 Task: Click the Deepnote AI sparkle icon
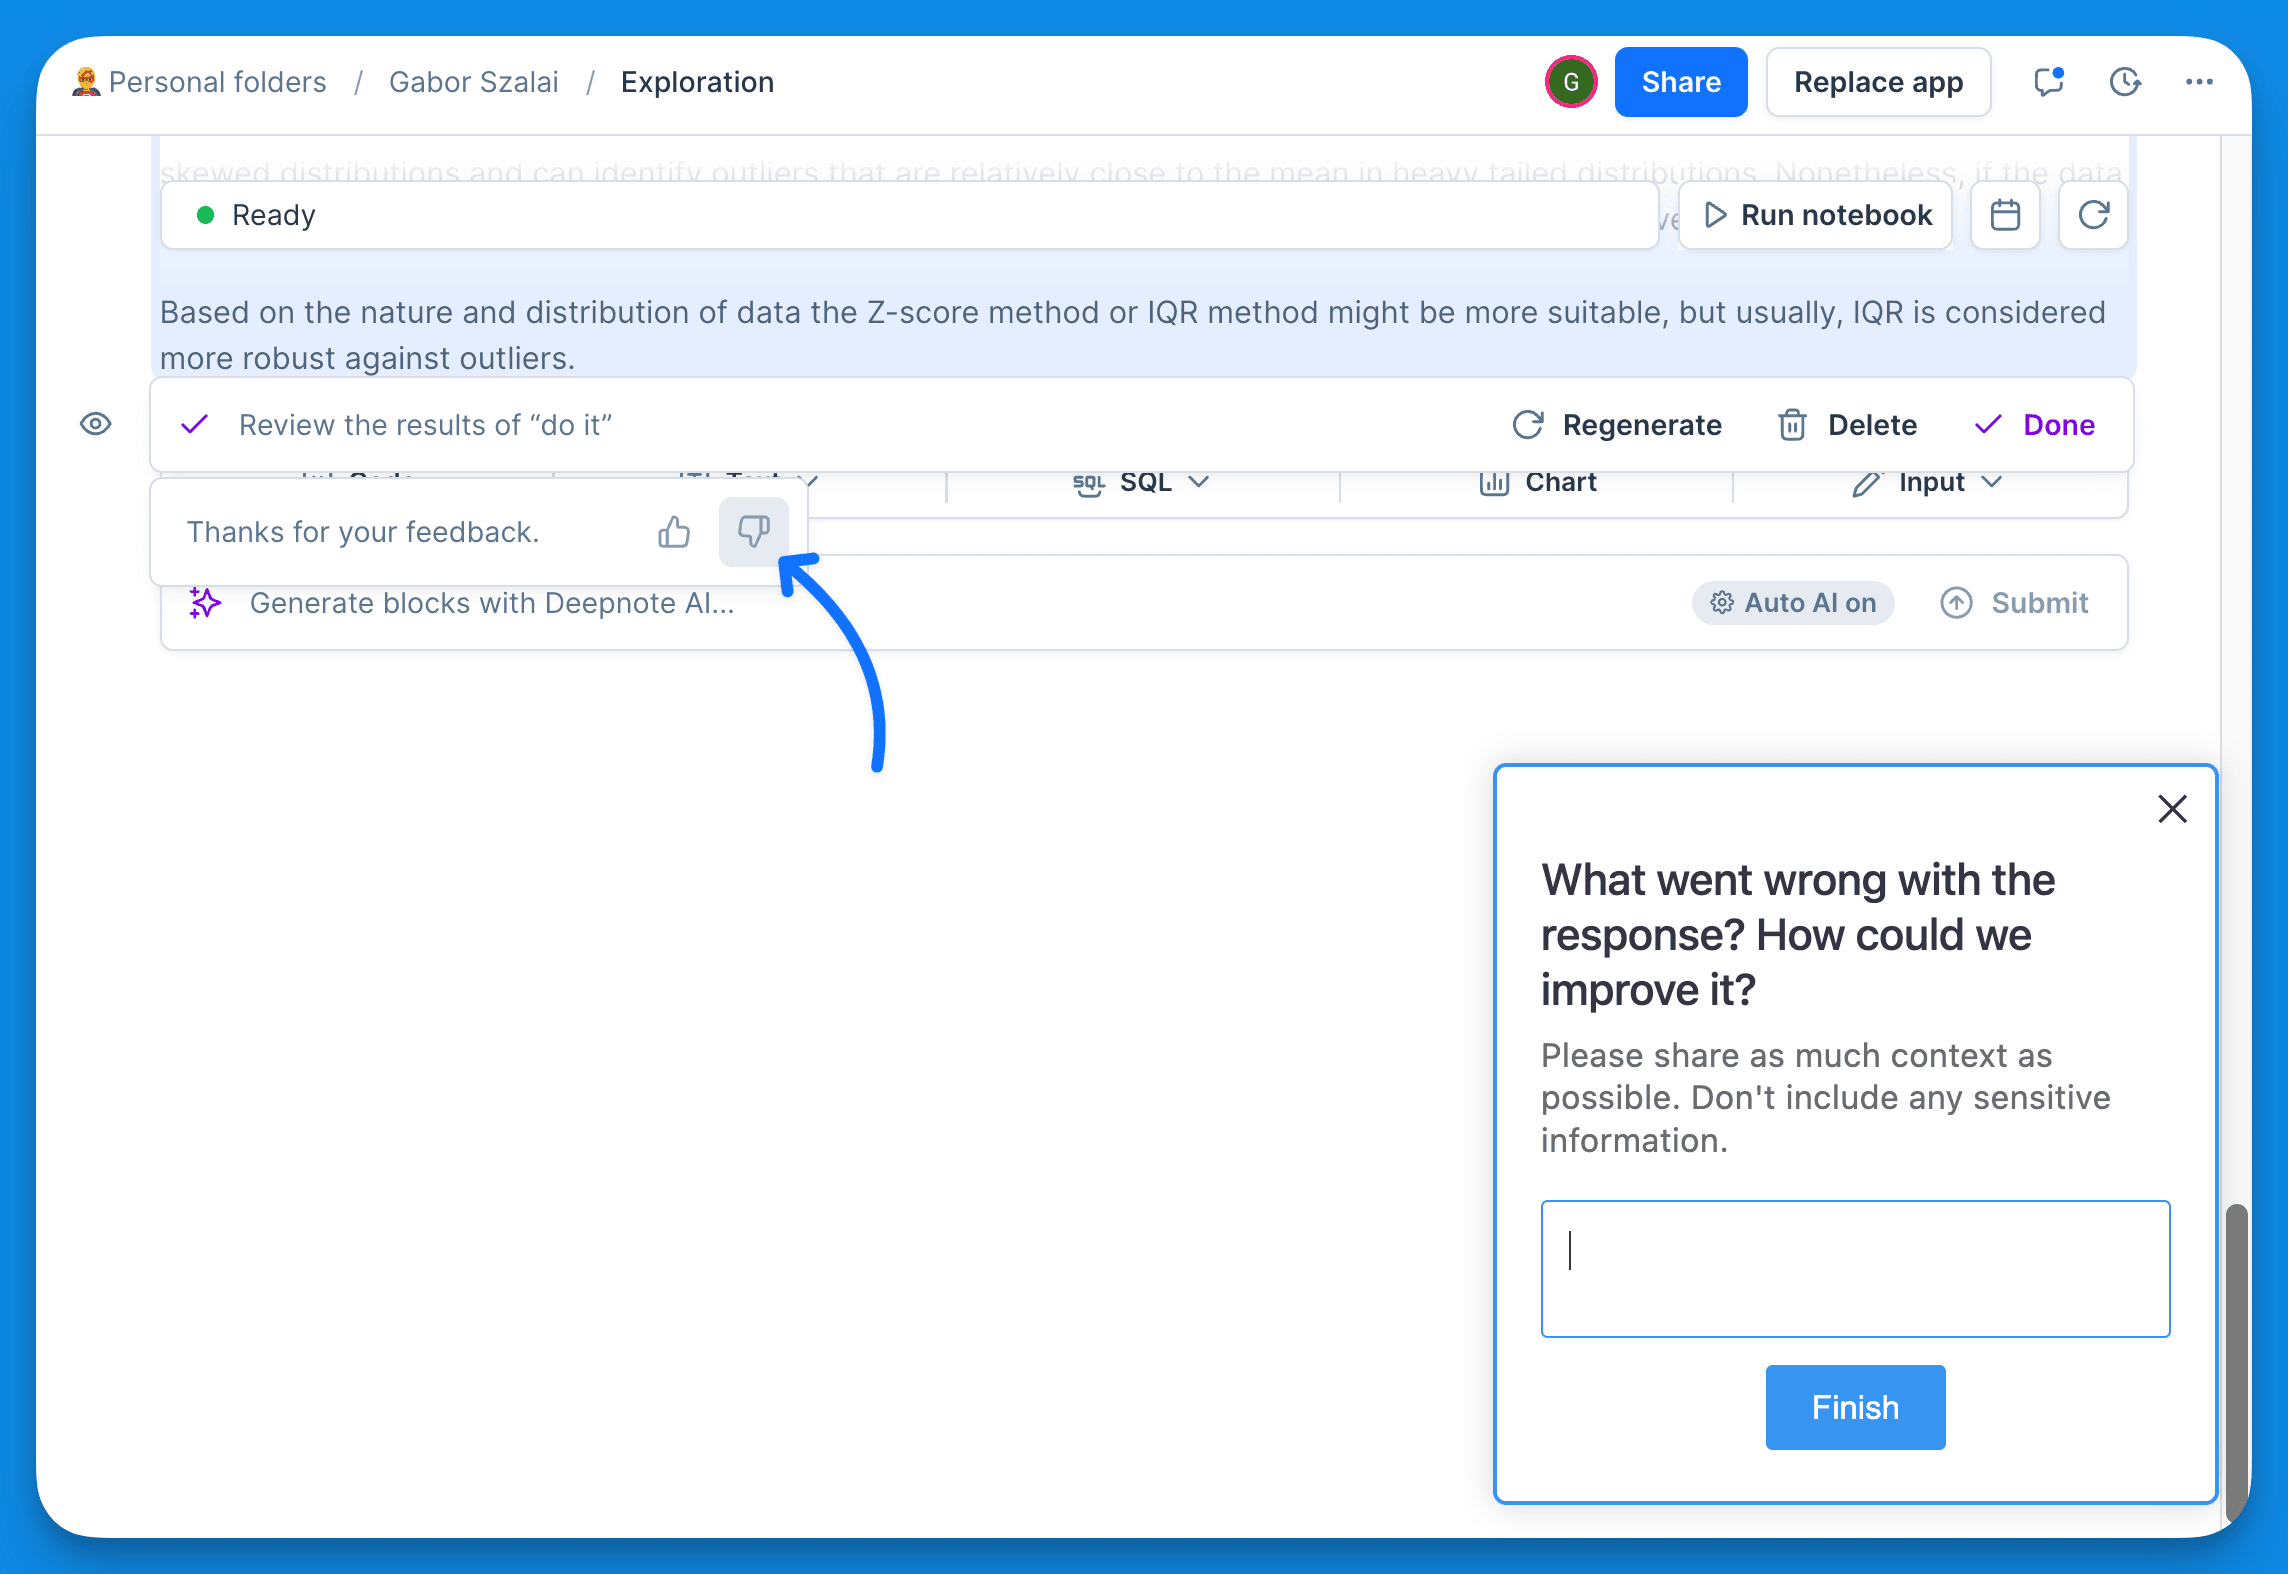pos(205,604)
